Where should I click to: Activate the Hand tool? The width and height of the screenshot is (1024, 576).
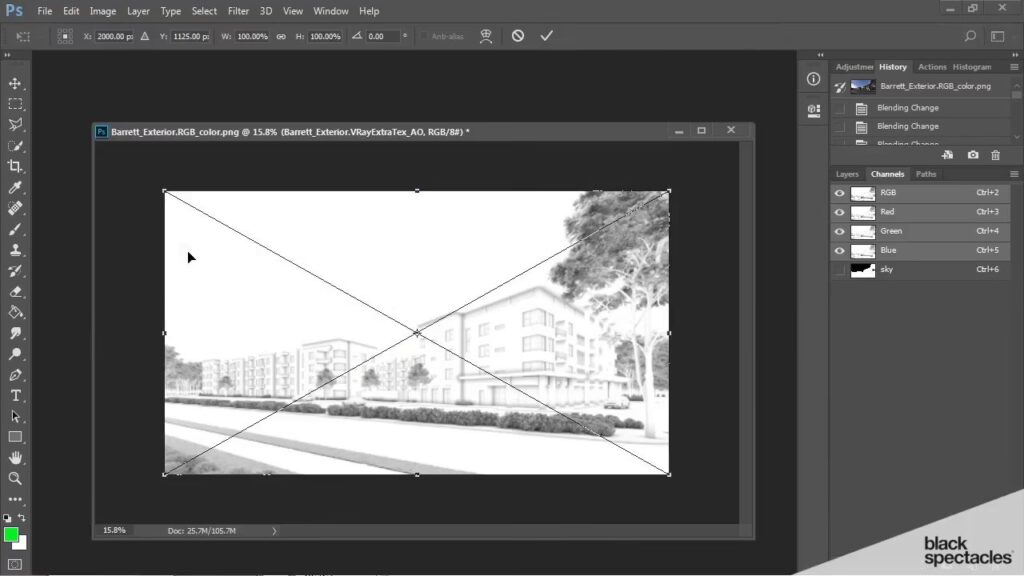coord(15,458)
